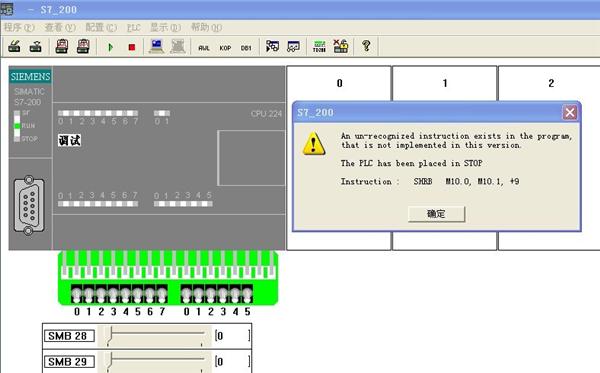The height and width of the screenshot is (373, 600).
Task: Open the 帮助 (H) menu
Action: pos(207,27)
